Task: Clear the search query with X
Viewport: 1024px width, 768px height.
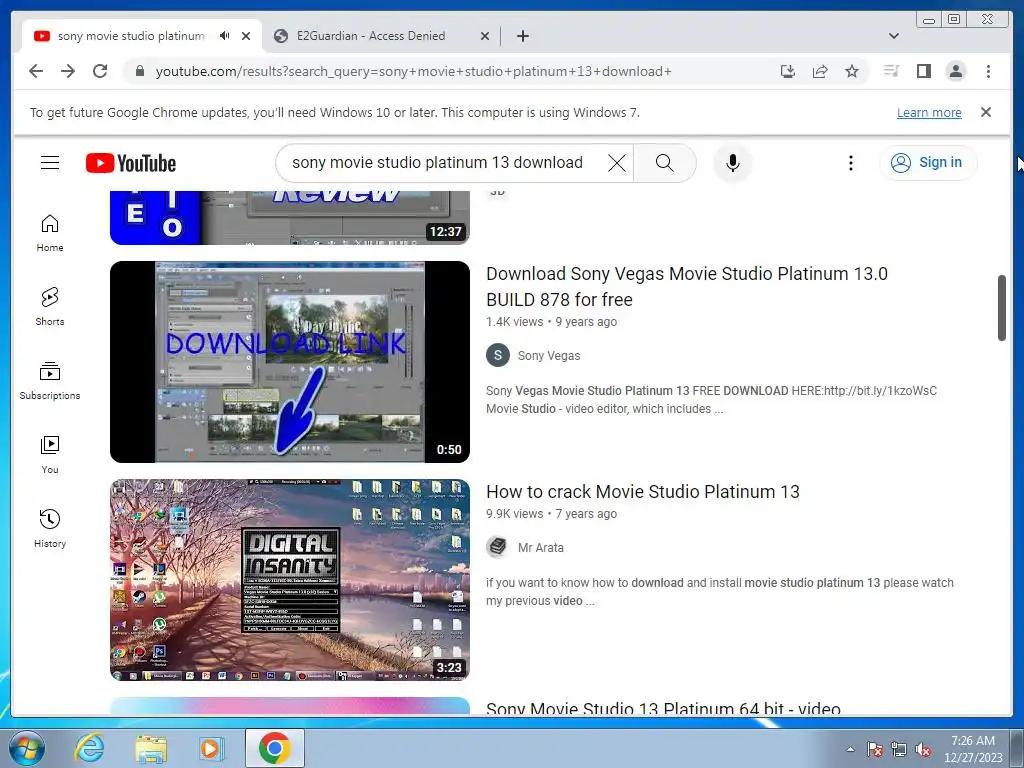Action: coord(616,163)
